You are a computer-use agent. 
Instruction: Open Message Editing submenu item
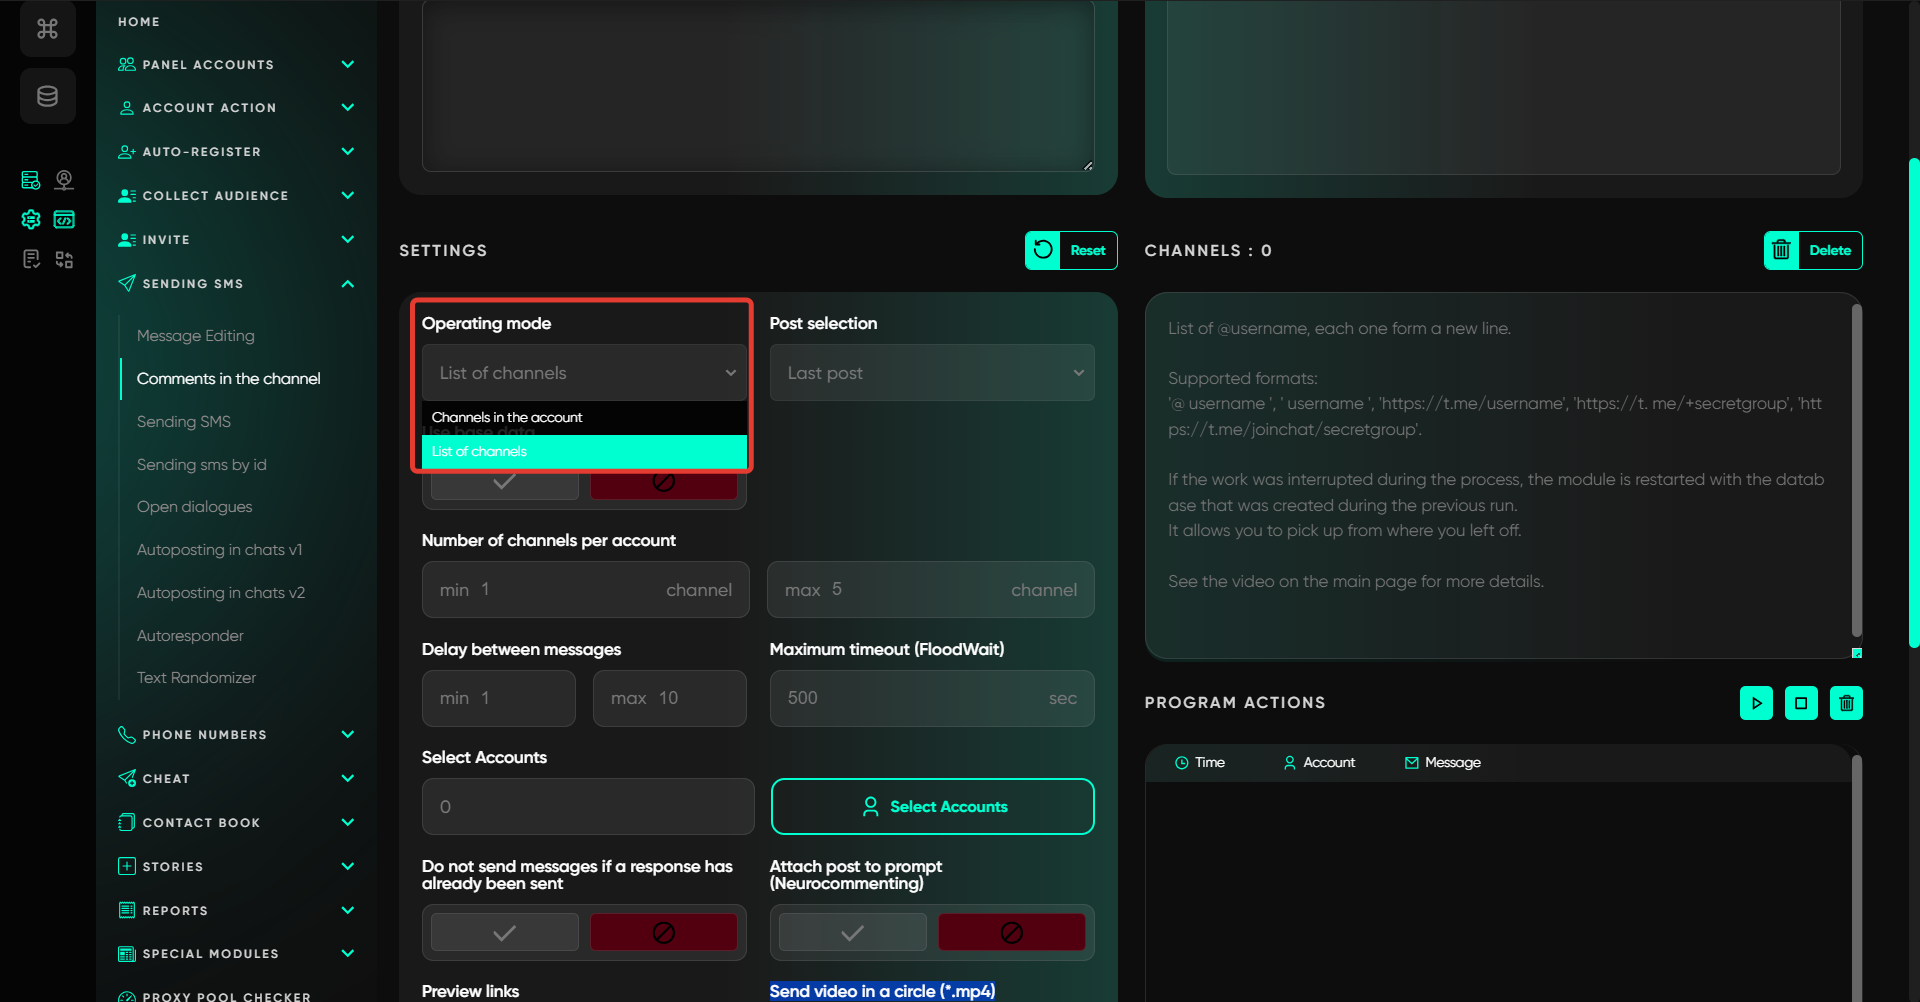196,336
